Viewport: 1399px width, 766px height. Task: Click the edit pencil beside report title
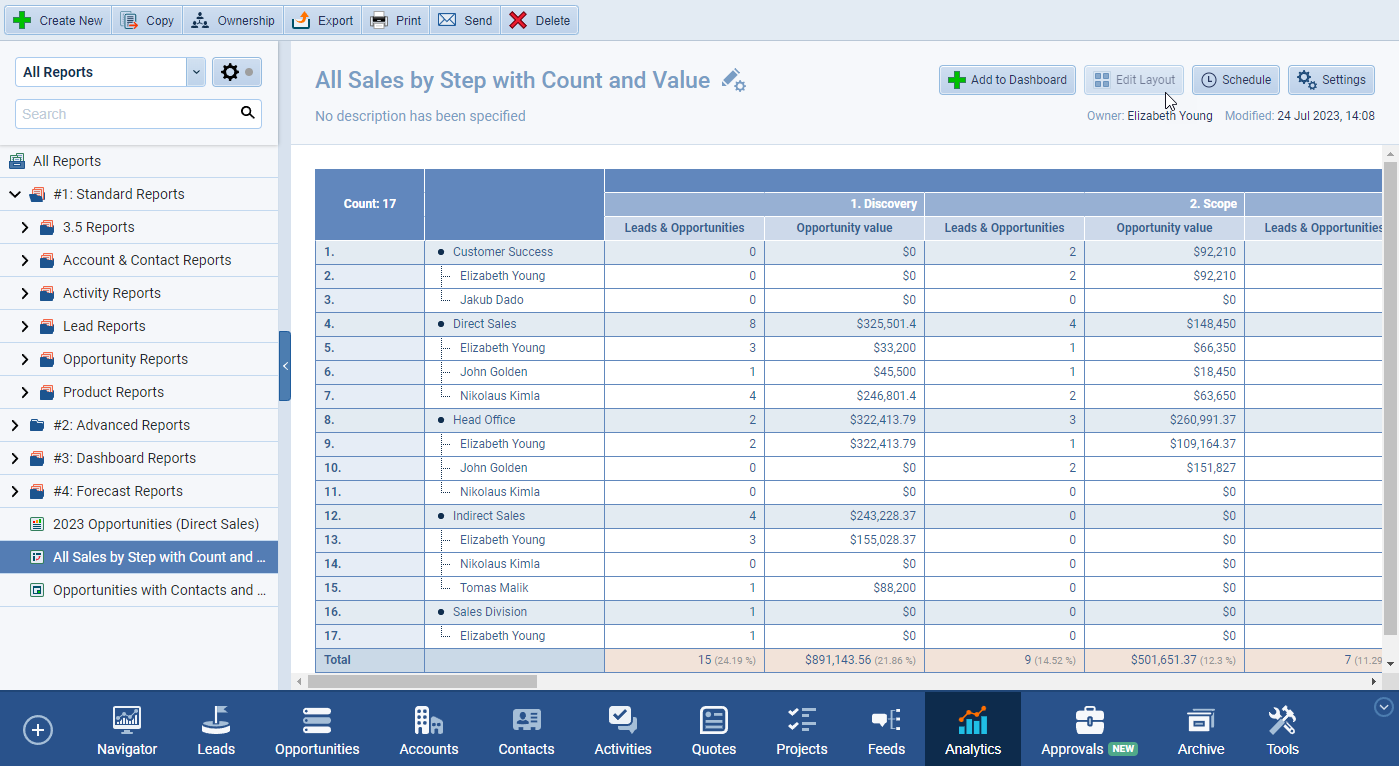click(733, 81)
